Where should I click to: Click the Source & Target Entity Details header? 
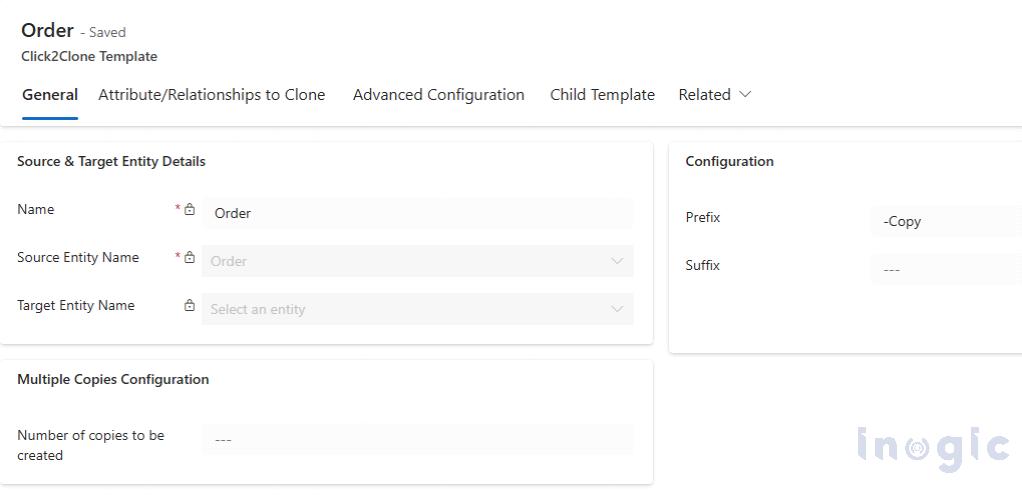[x=111, y=161]
